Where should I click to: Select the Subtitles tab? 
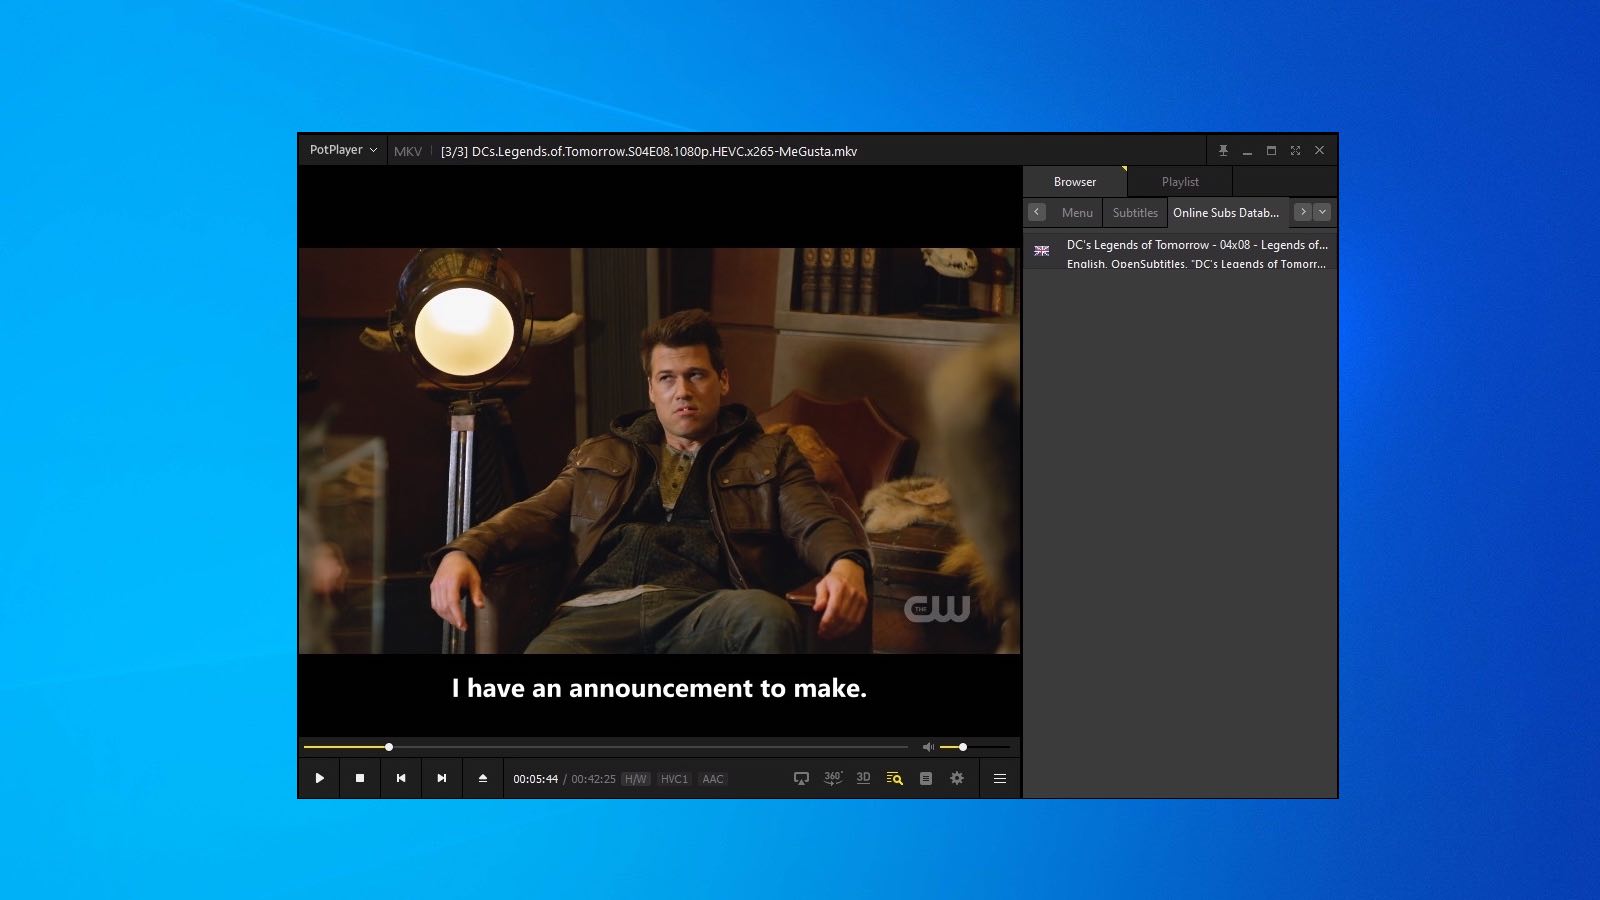pyautogui.click(x=1135, y=213)
